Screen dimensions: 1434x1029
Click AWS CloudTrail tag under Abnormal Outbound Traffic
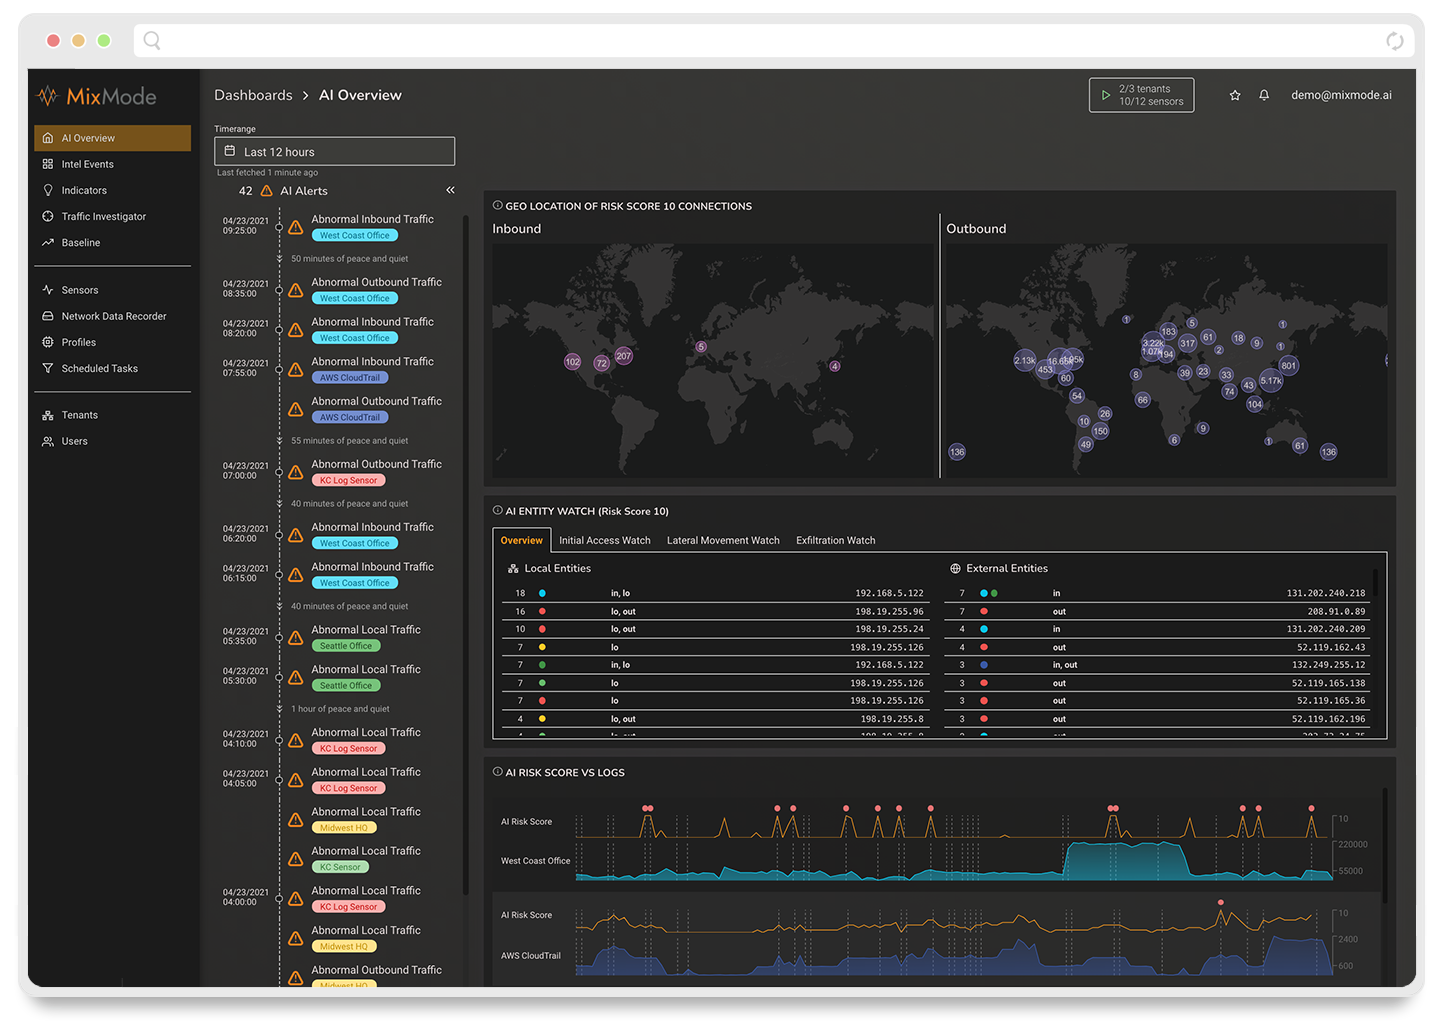coord(350,417)
